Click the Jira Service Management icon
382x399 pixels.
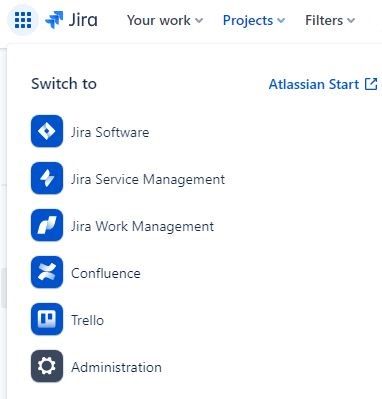click(47, 178)
